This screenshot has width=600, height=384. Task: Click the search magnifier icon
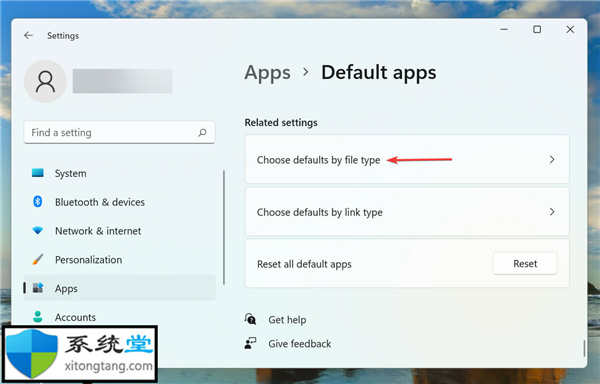pos(202,133)
